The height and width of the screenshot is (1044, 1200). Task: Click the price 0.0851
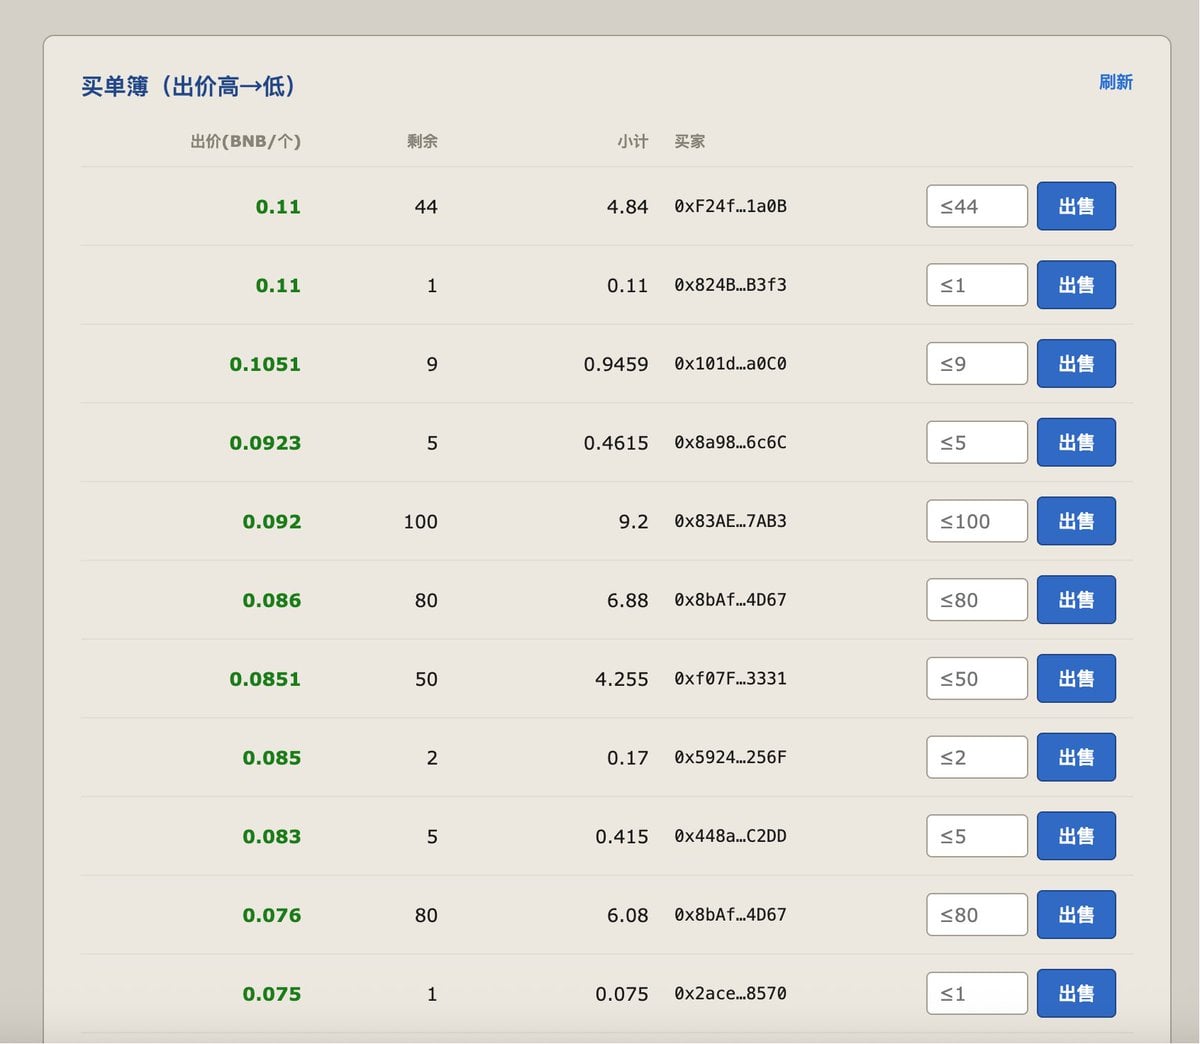265,679
